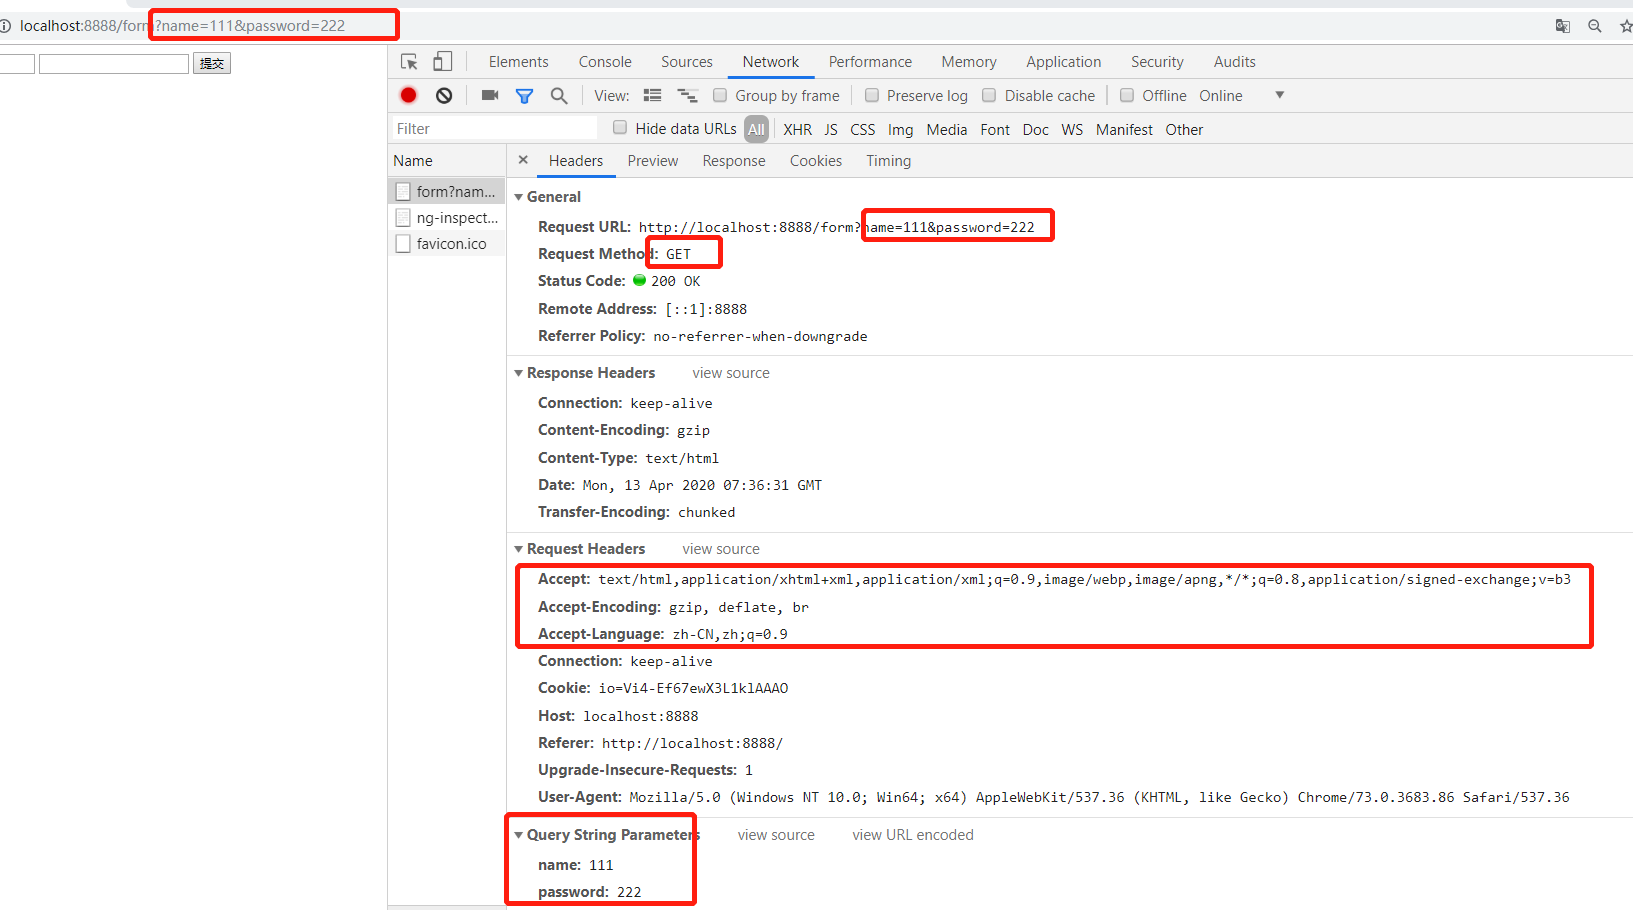The width and height of the screenshot is (1633, 910).
Task: Open the Performance panel
Action: coord(870,62)
